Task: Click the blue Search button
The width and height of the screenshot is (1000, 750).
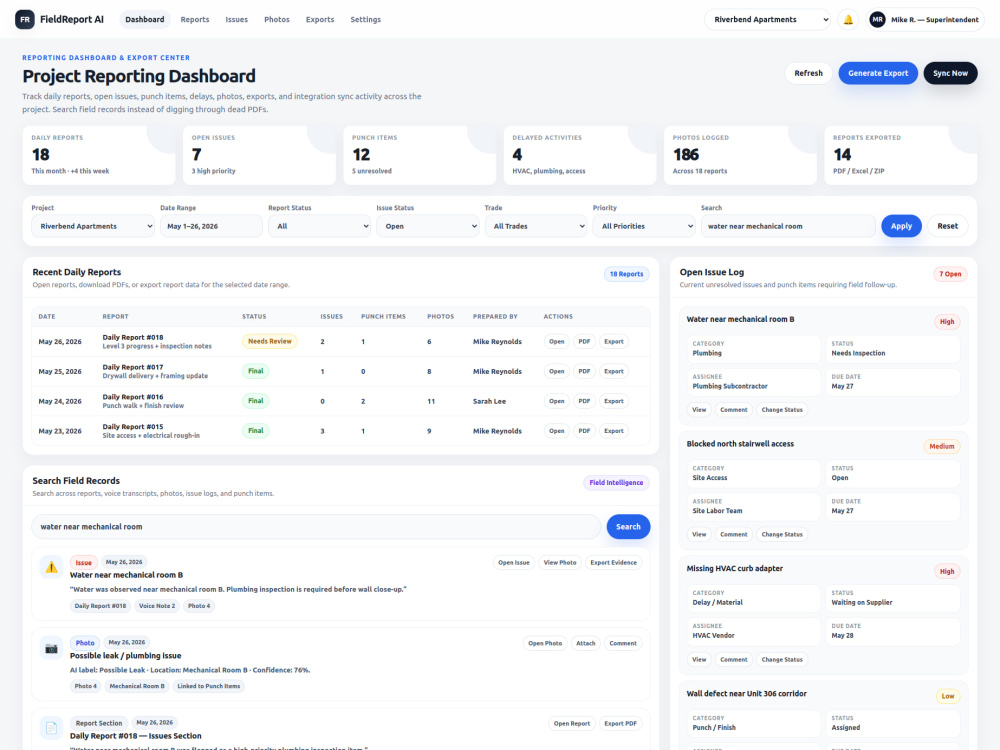Action: pos(628,527)
